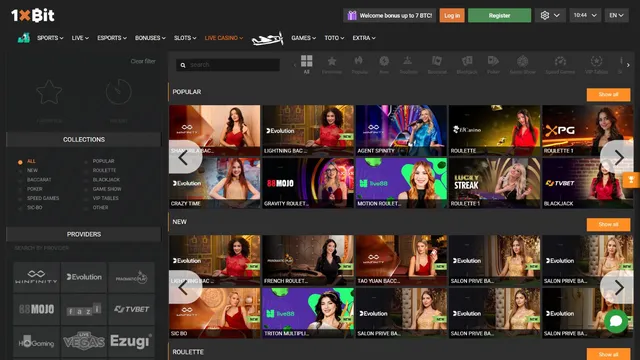The height and width of the screenshot is (360, 640).
Task: Click the Clear filter link
Action: (143, 61)
